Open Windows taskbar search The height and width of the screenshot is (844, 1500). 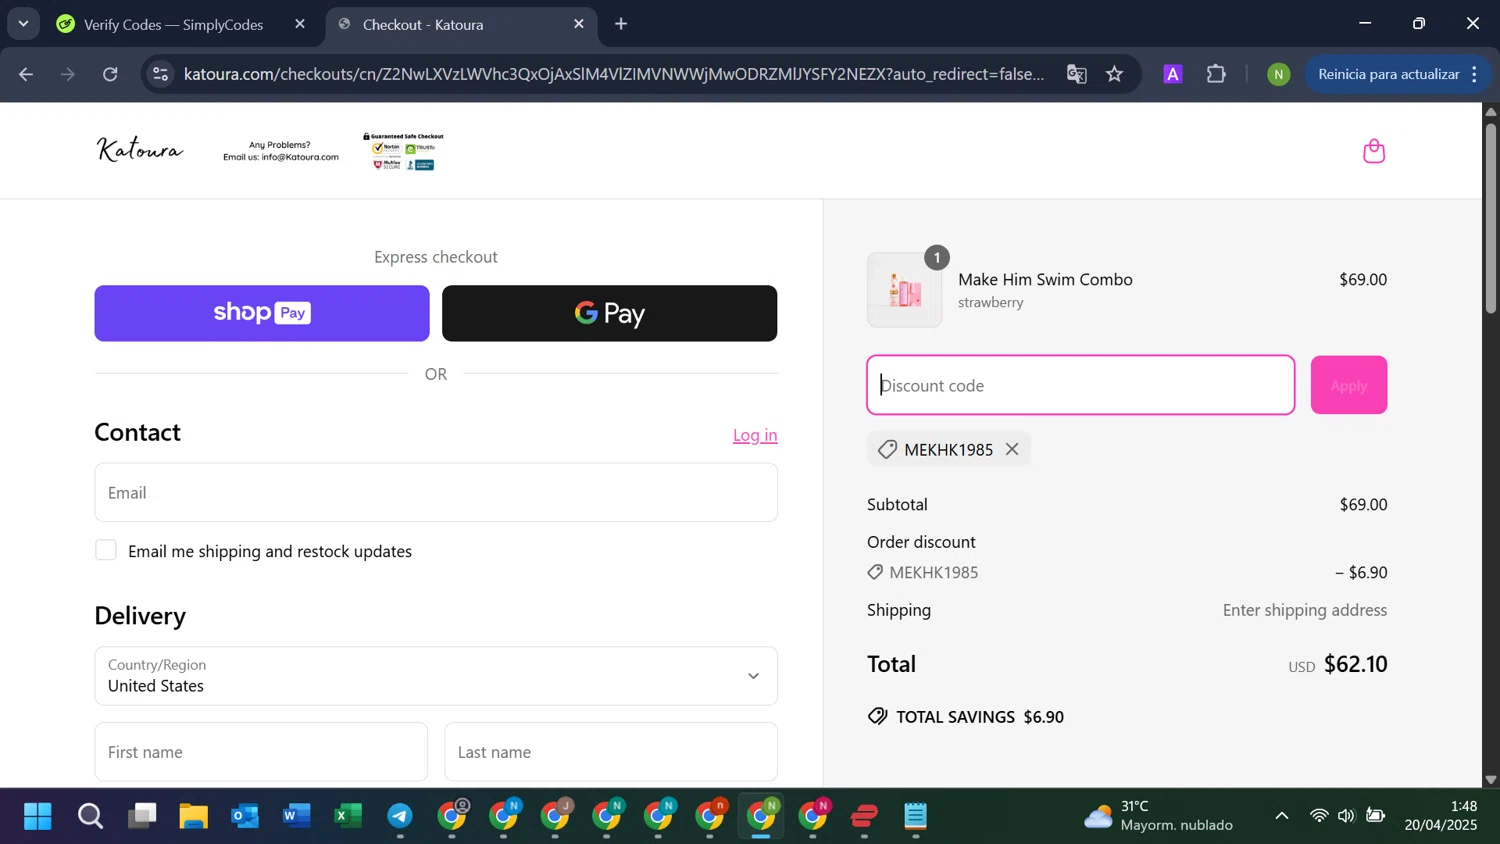pos(90,817)
